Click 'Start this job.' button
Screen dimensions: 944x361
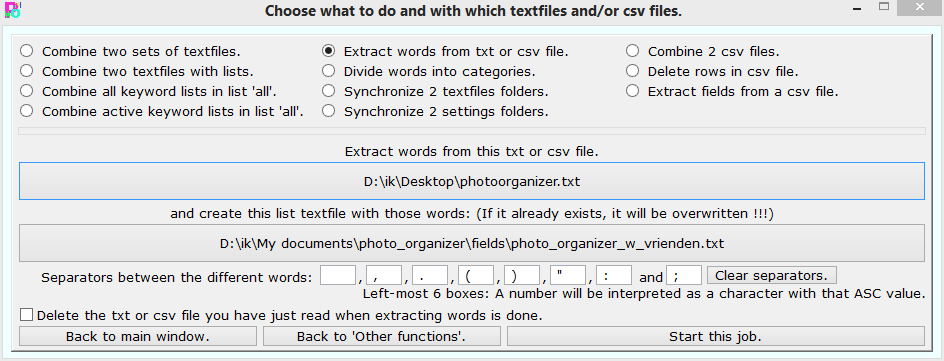pyautogui.click(x=716, y=336)
